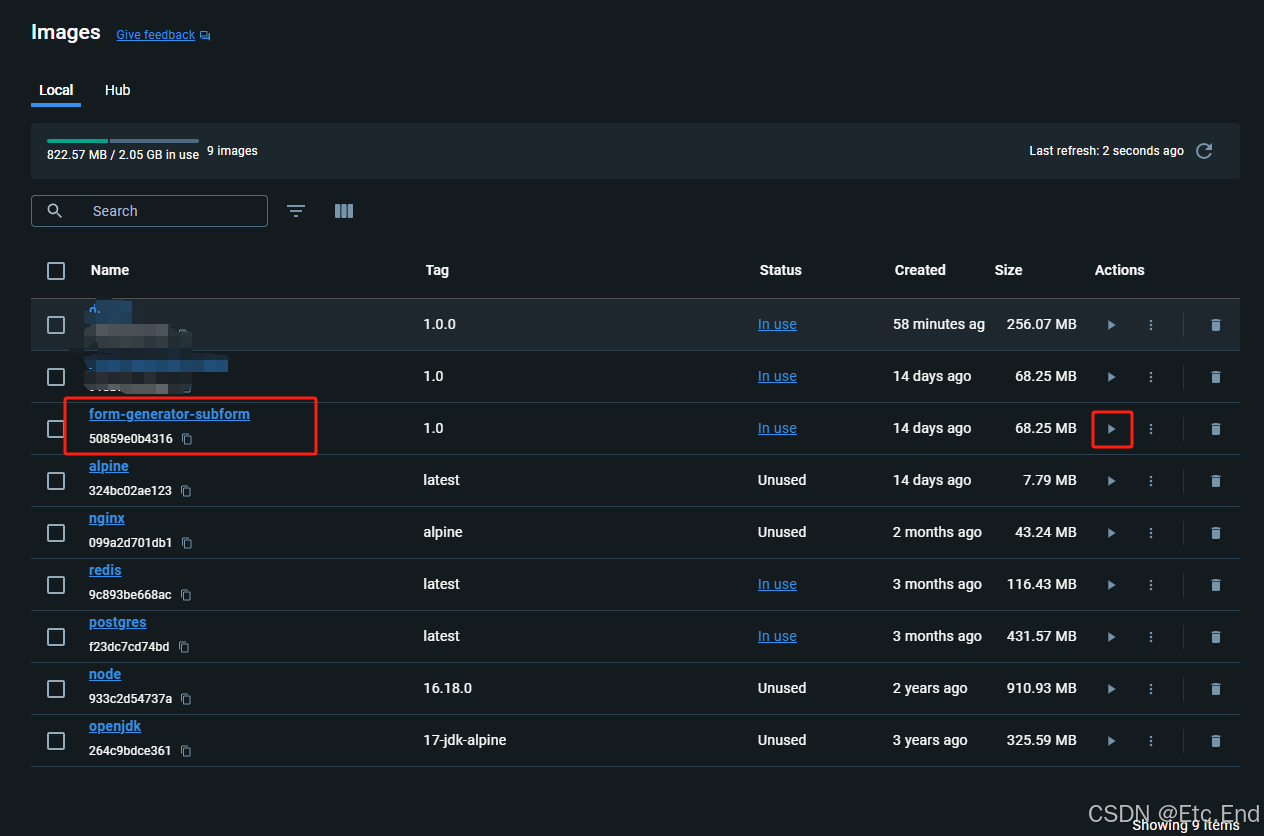
Task: Copy the form-generator-subform ID 50859e0b4316
Action: click(x=187, y=439)
